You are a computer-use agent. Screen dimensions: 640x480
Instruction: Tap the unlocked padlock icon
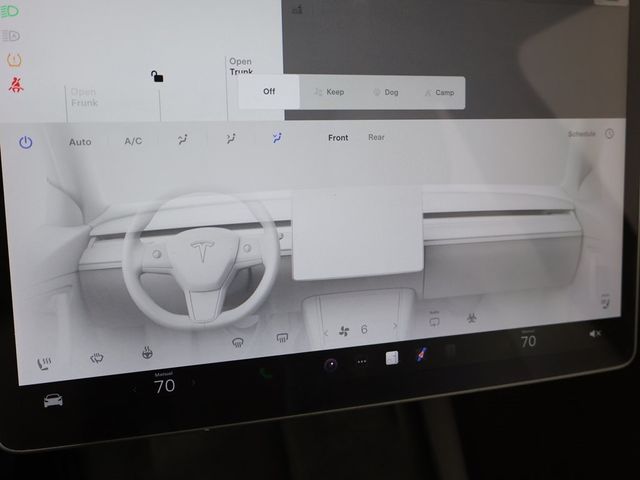157,76
